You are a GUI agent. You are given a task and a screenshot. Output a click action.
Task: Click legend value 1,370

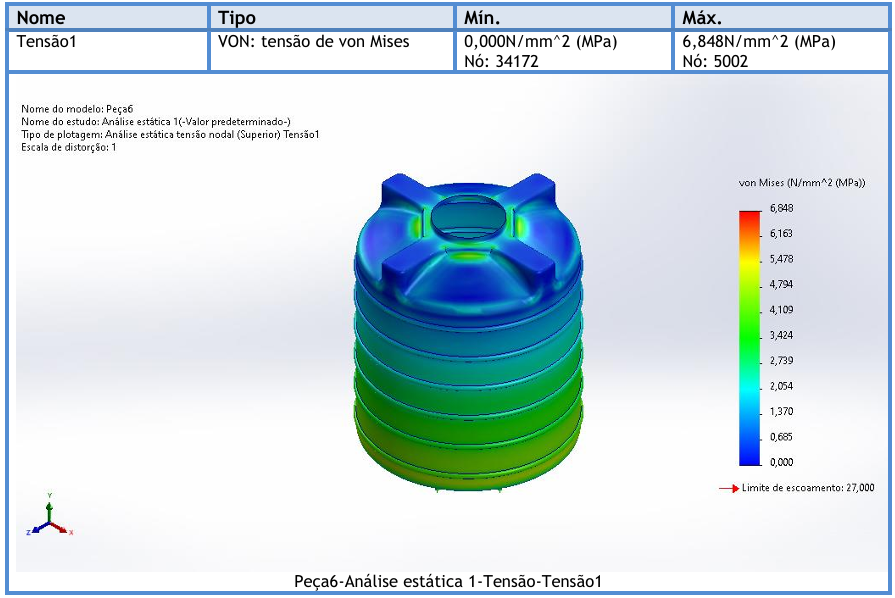coord(781,411)
